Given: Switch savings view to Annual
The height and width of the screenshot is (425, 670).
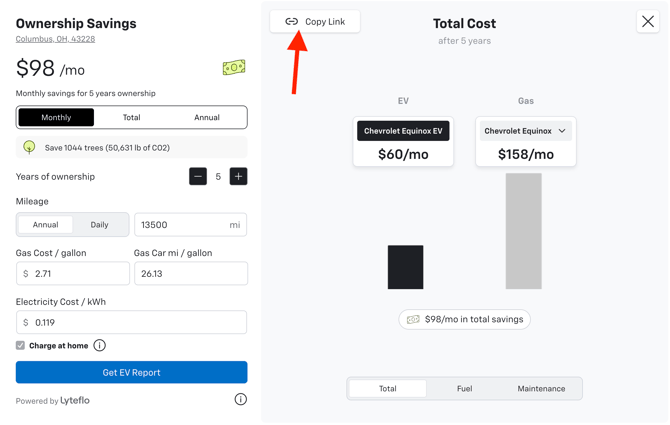Looking at the screenshot, I should (x=207, y=117).
